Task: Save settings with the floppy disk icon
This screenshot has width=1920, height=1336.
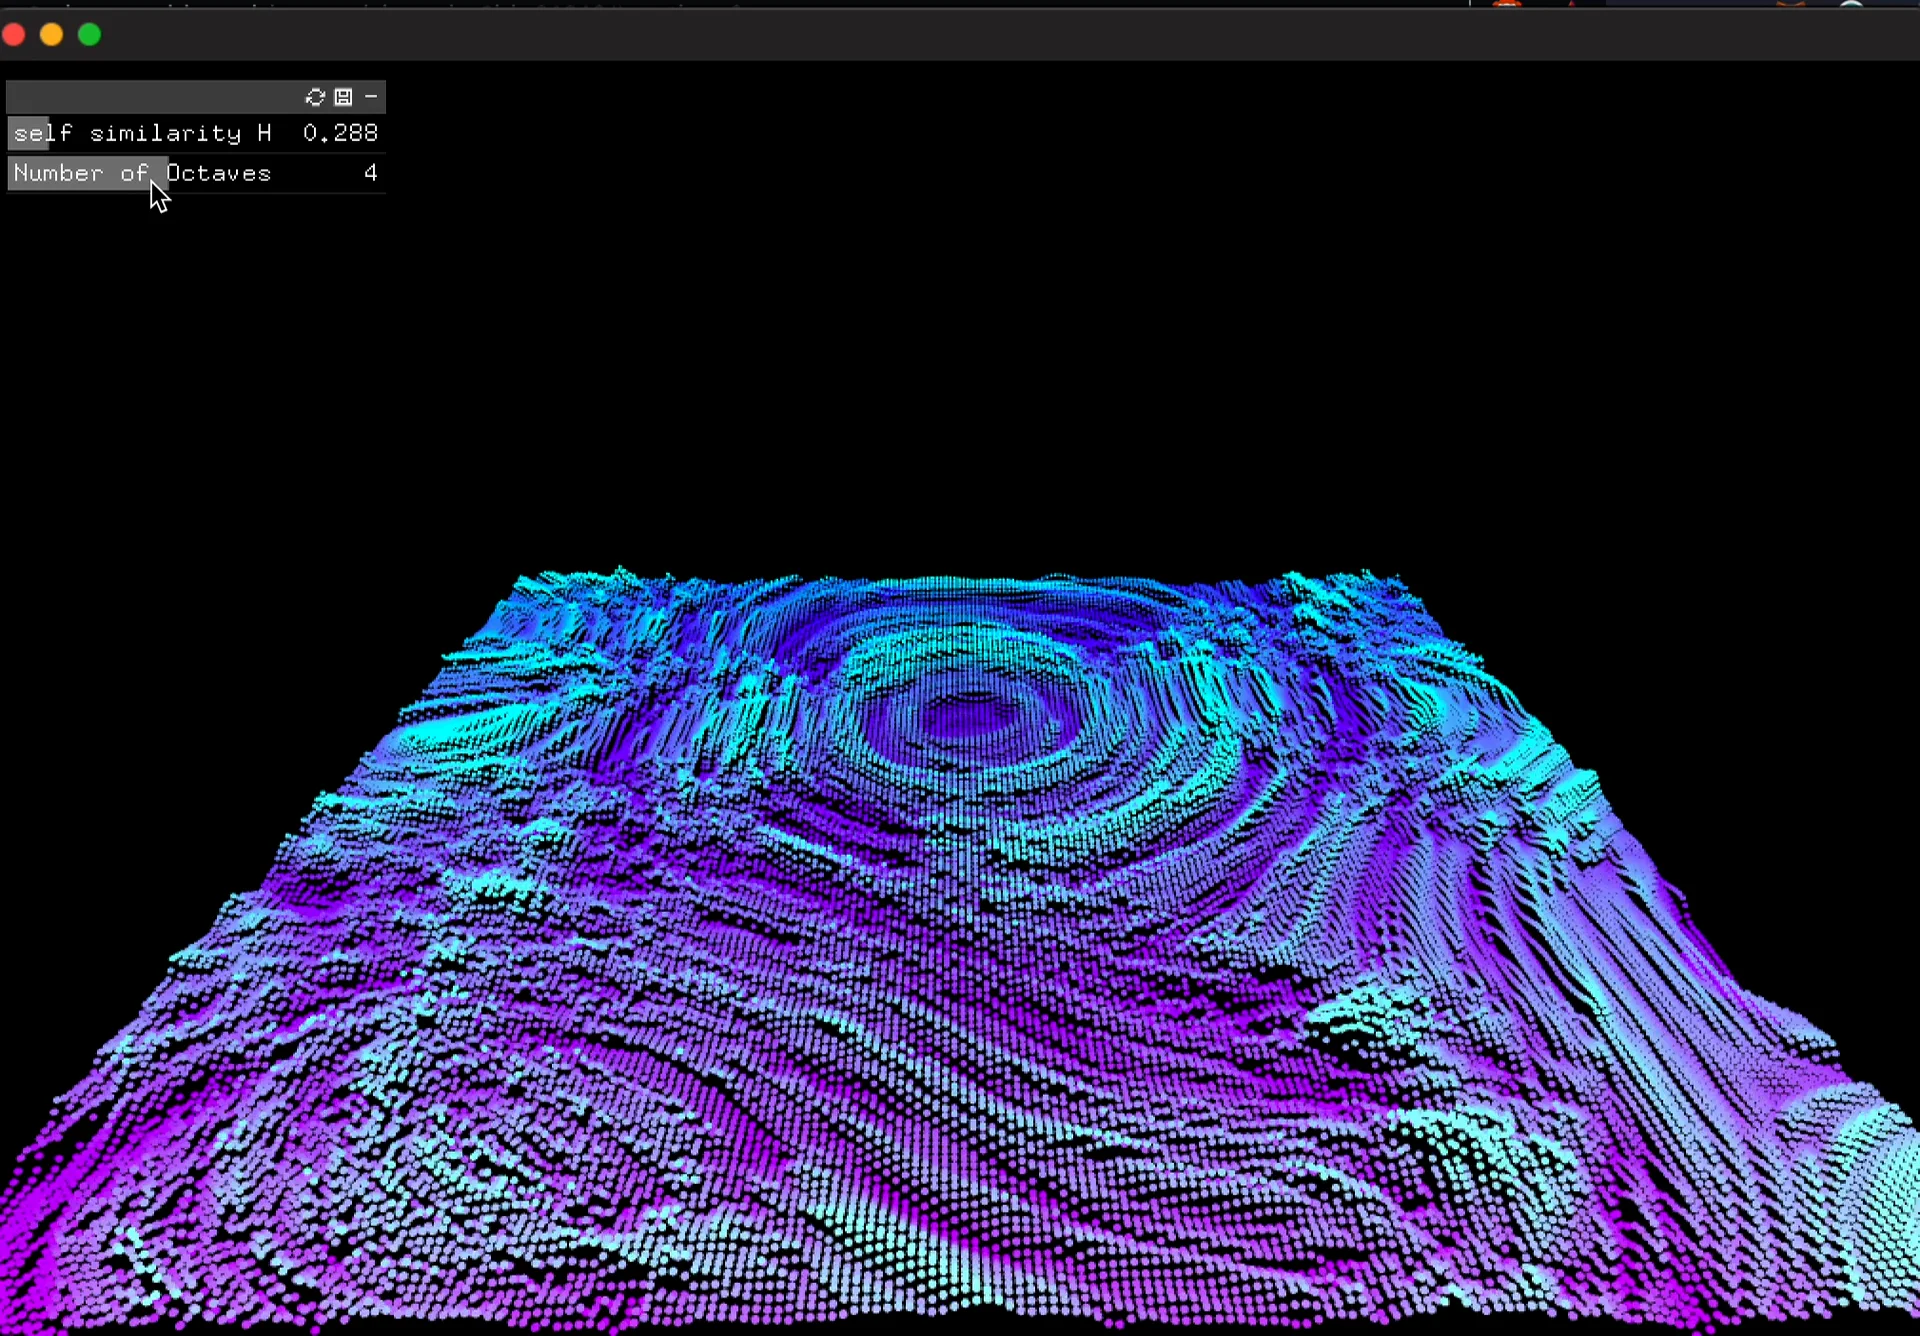Action: [343, 97]
